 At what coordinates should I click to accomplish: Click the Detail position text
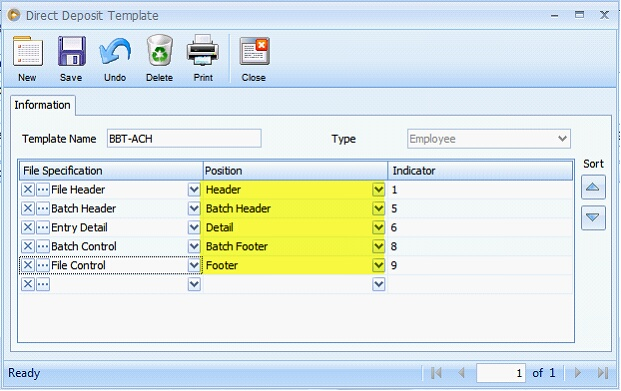click(x=220, y=227)
